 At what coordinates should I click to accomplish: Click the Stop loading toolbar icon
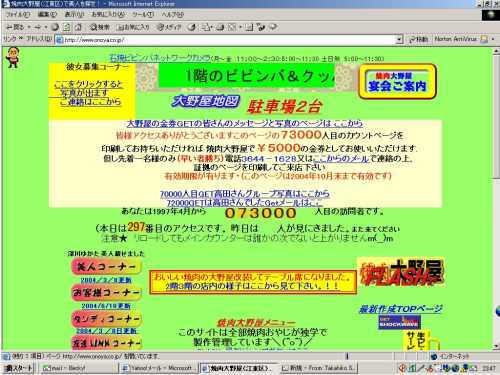point(55,27)
